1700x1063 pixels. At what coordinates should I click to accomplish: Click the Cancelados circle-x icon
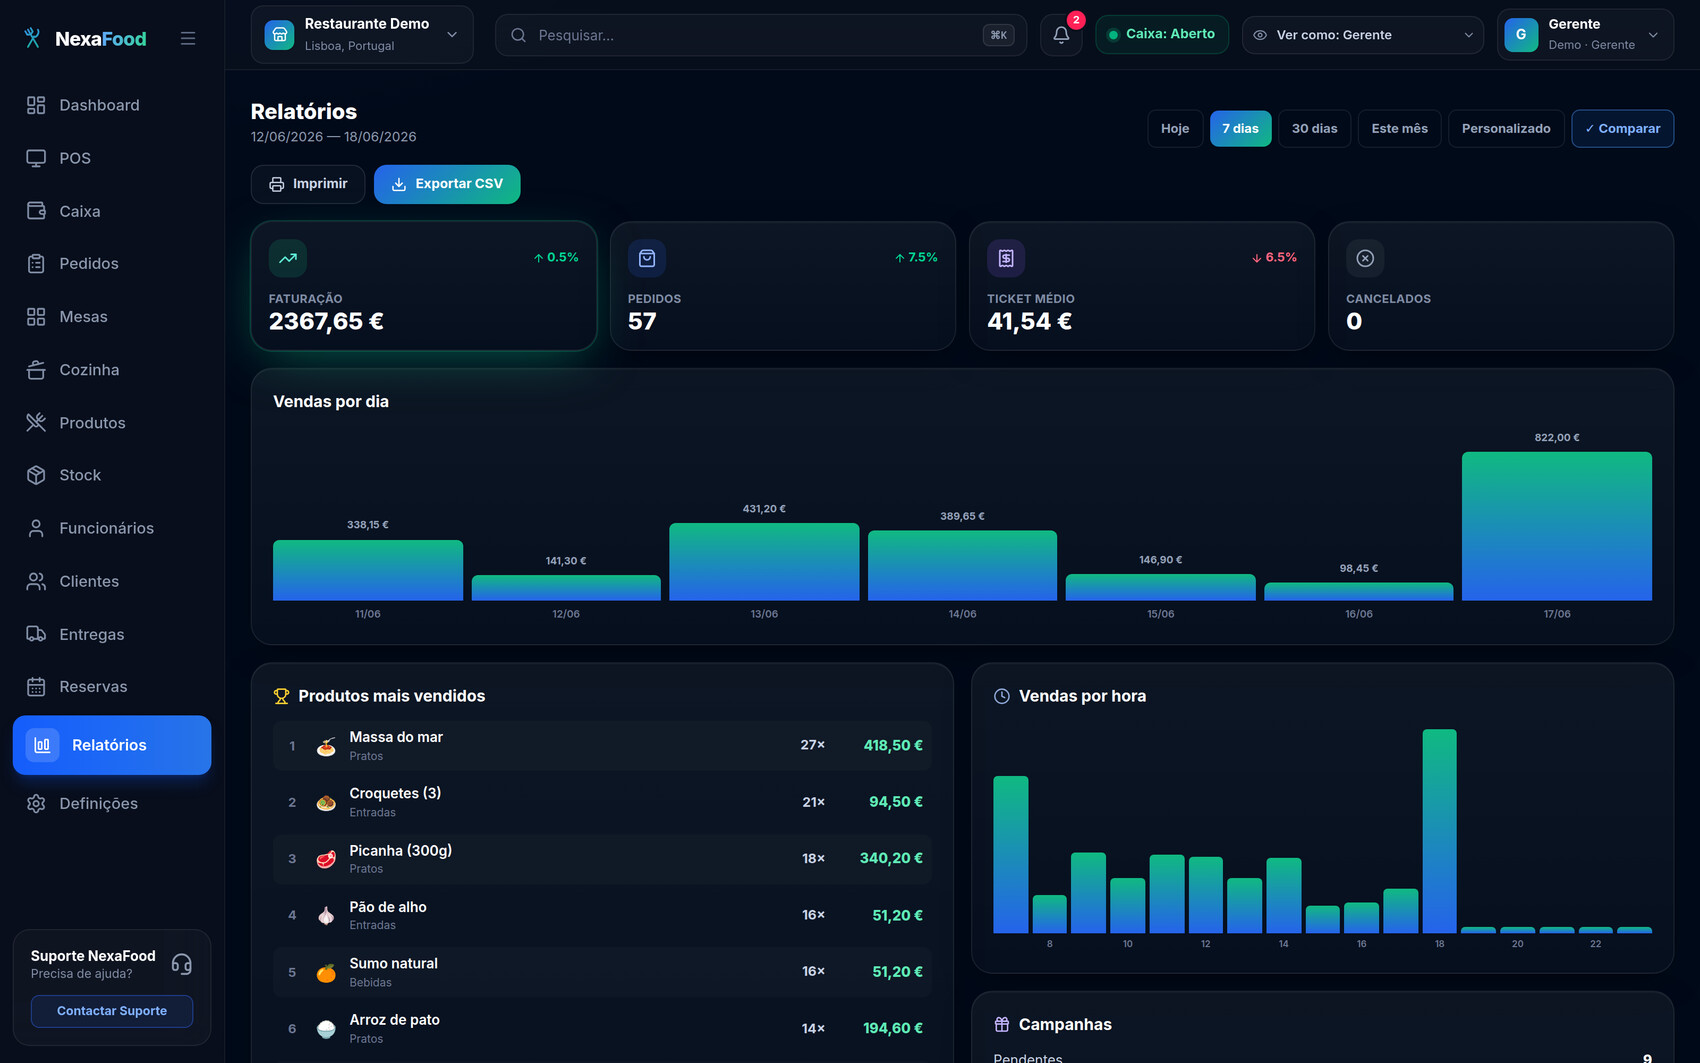click(1365, 258)
